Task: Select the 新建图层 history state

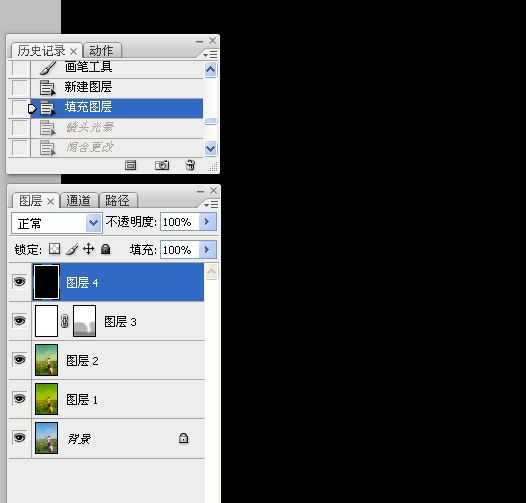Action: click(x=117, y=88)
